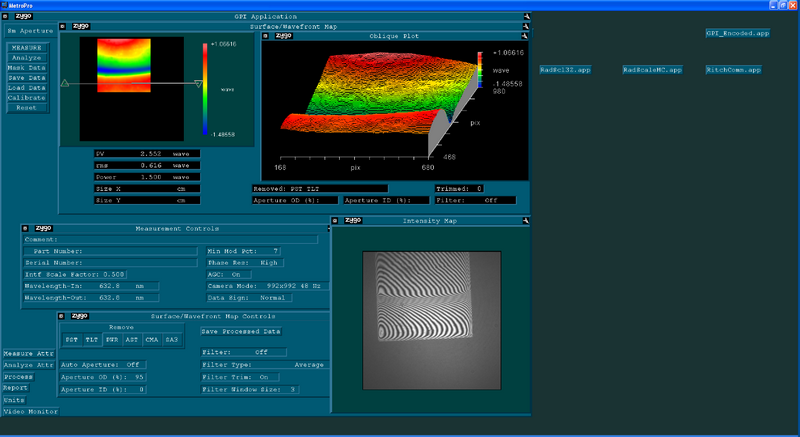Click the Intensity Map fringe image

coord(432,320)
